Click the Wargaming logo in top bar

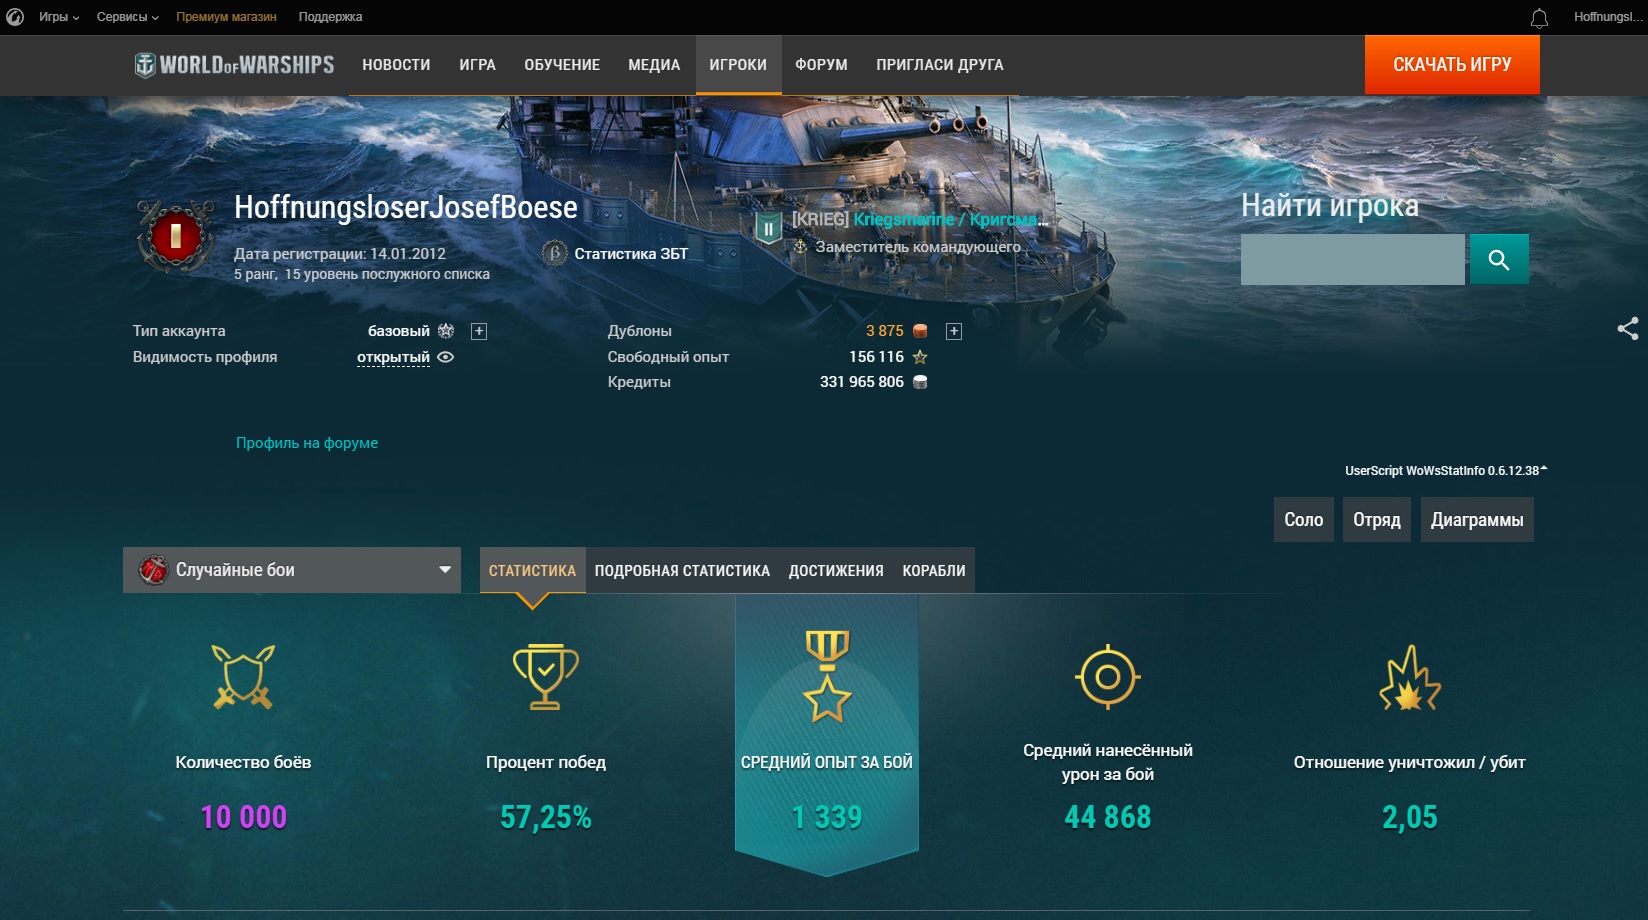coord(15,17)
